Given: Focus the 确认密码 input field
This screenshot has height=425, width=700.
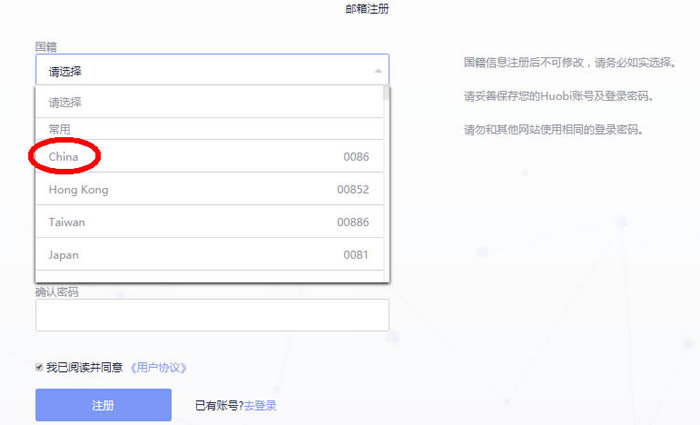Looking at the screenshot, I should [211, 315].
